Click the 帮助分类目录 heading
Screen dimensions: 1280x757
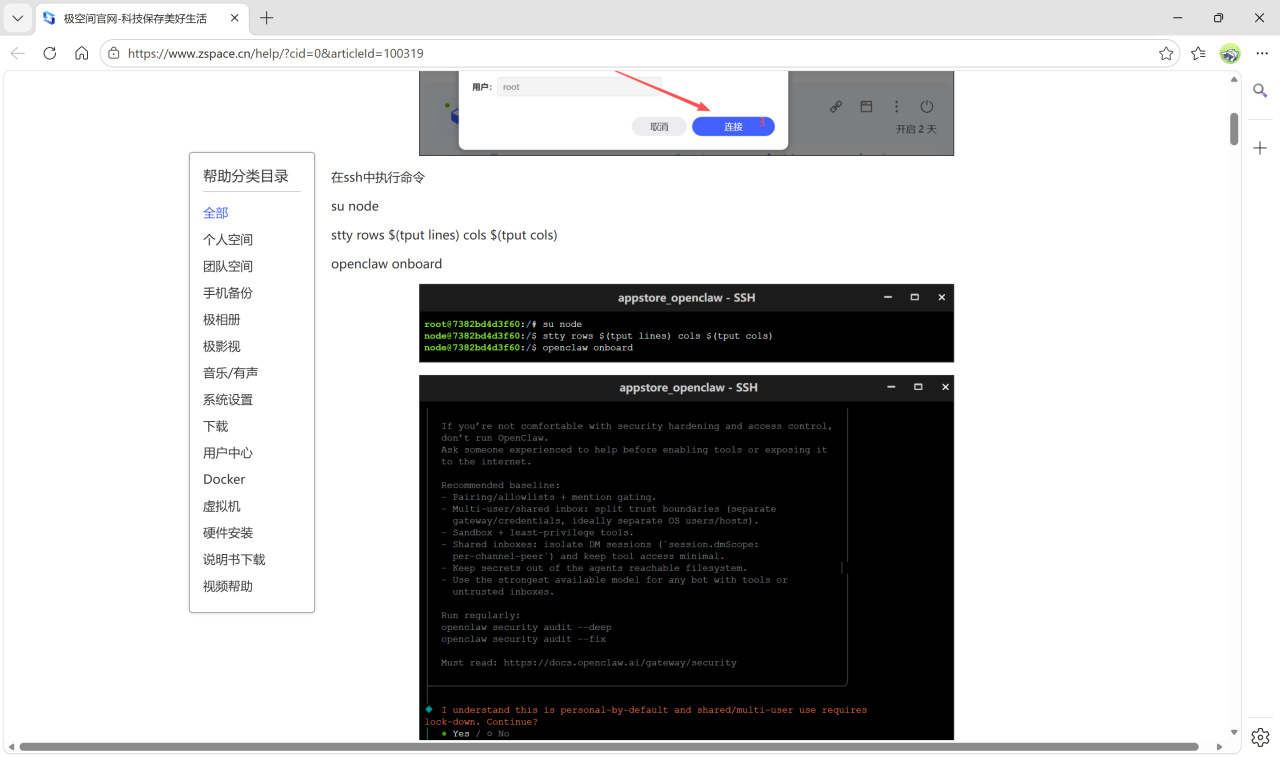click(x=246, y=176)
